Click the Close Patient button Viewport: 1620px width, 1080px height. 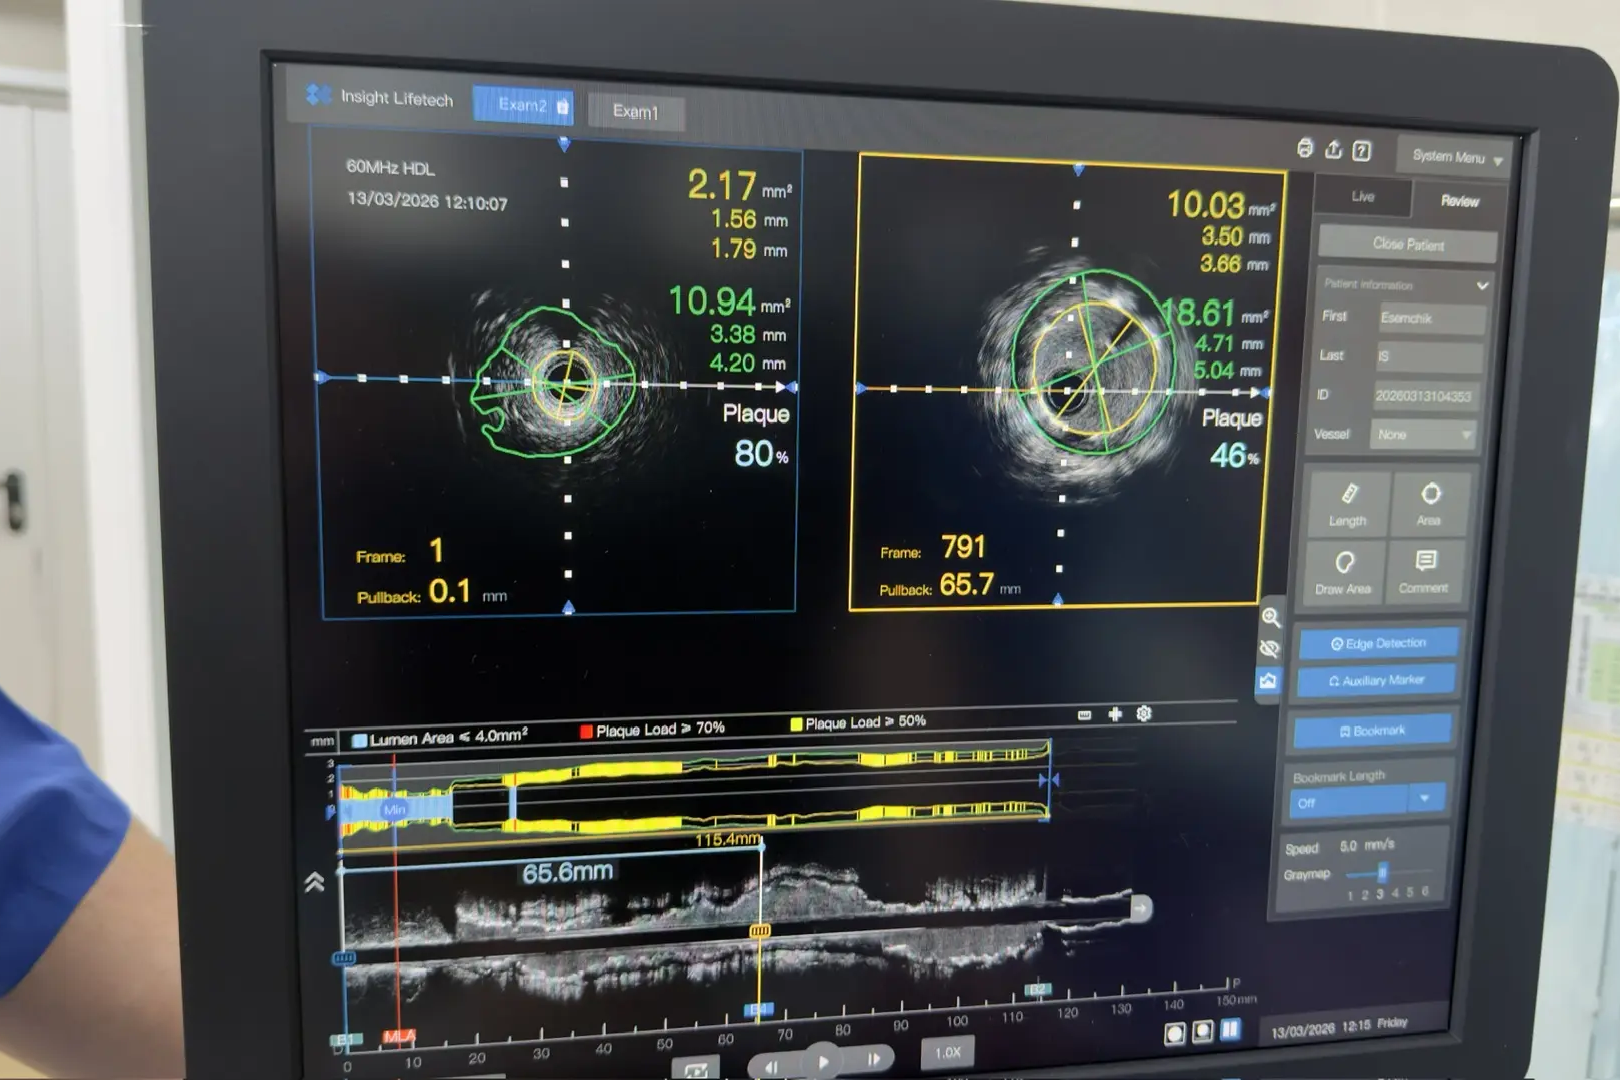(x=1407, y=244)
